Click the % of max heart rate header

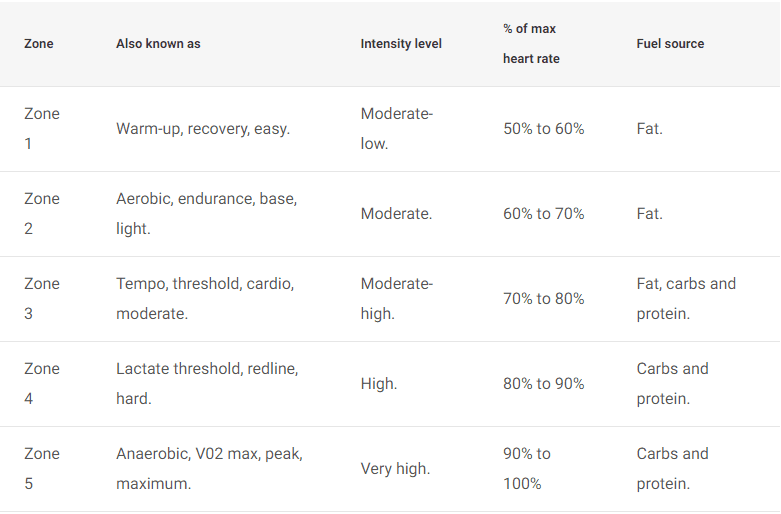(531, 44)
